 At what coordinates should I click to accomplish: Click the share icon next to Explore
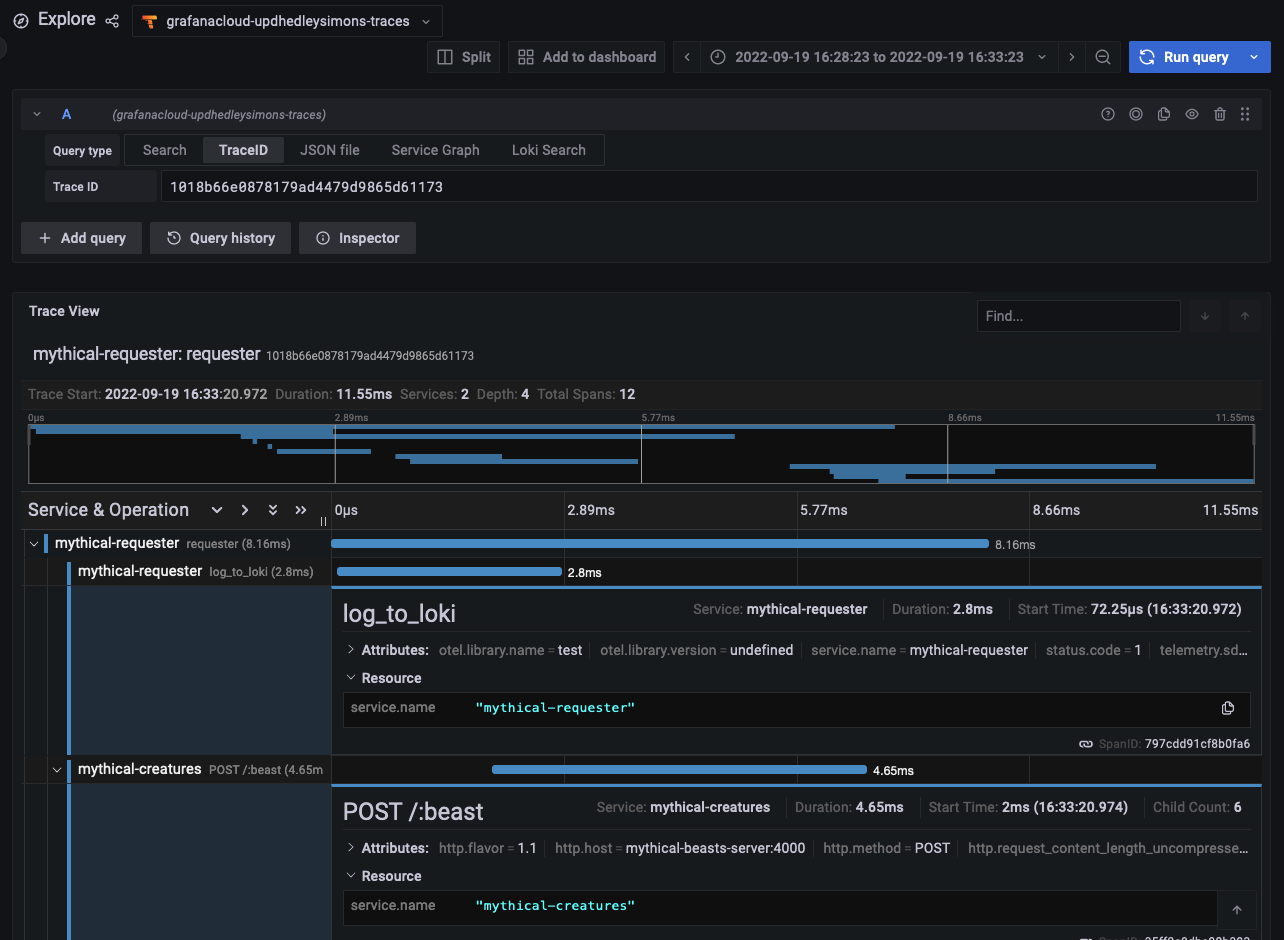point(112,21)
